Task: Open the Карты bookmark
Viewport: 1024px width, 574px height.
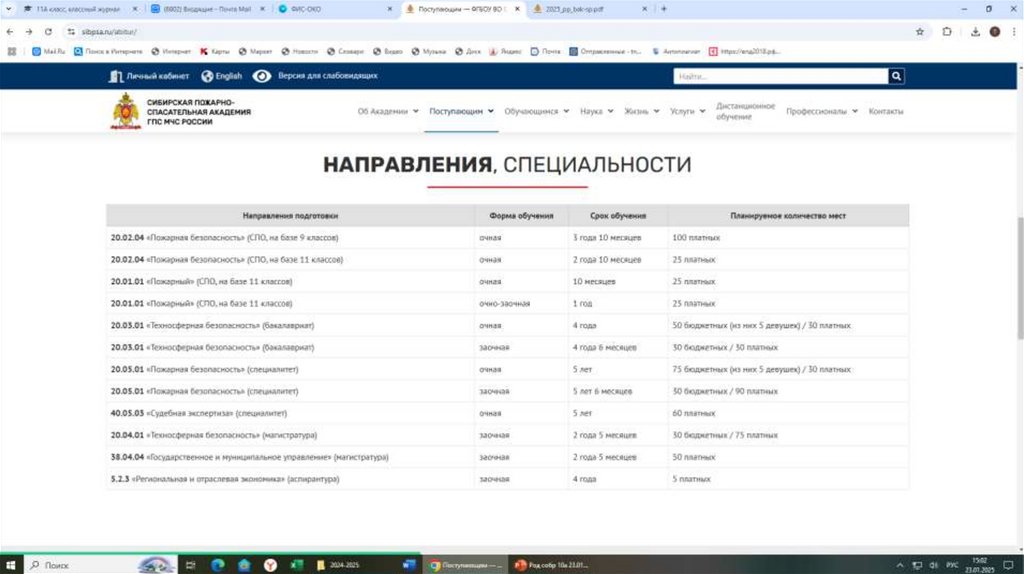Action: pos(215,51)
